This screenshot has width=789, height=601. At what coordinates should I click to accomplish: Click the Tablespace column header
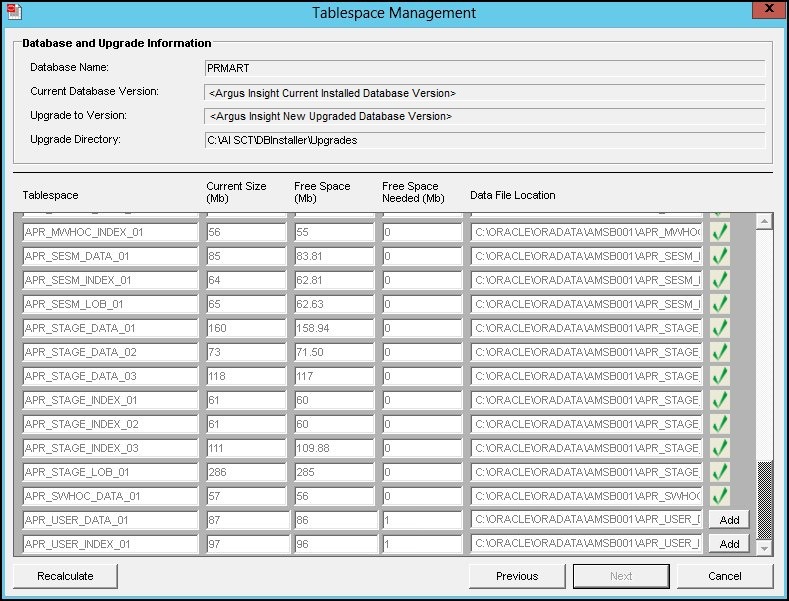point(50,195)
